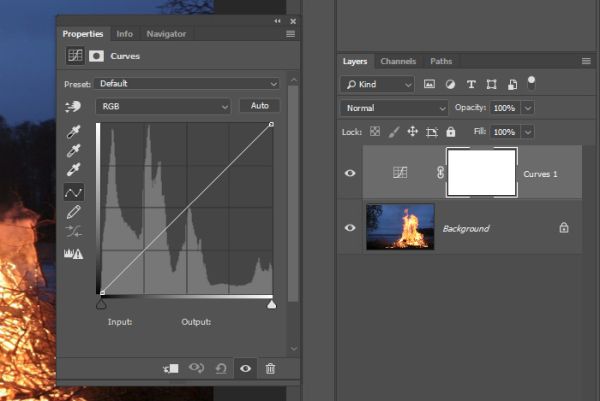
Task: Toggle Curves adjustment visibility in Properties
Action: (x=245, y=368)
